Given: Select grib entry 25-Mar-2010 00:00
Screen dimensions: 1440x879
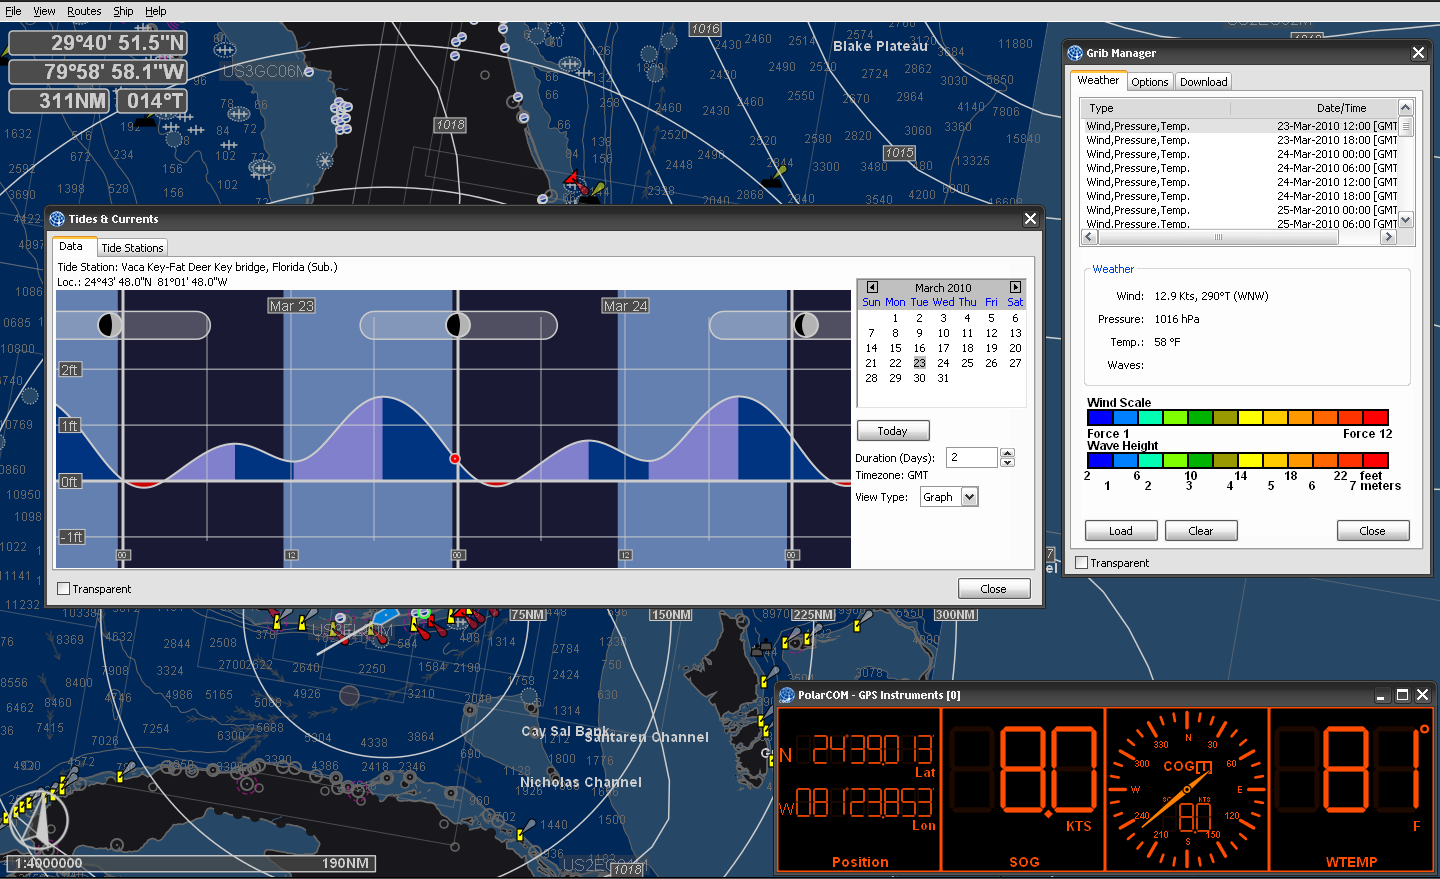Looking at the screenshot, I should (1241, 210).
